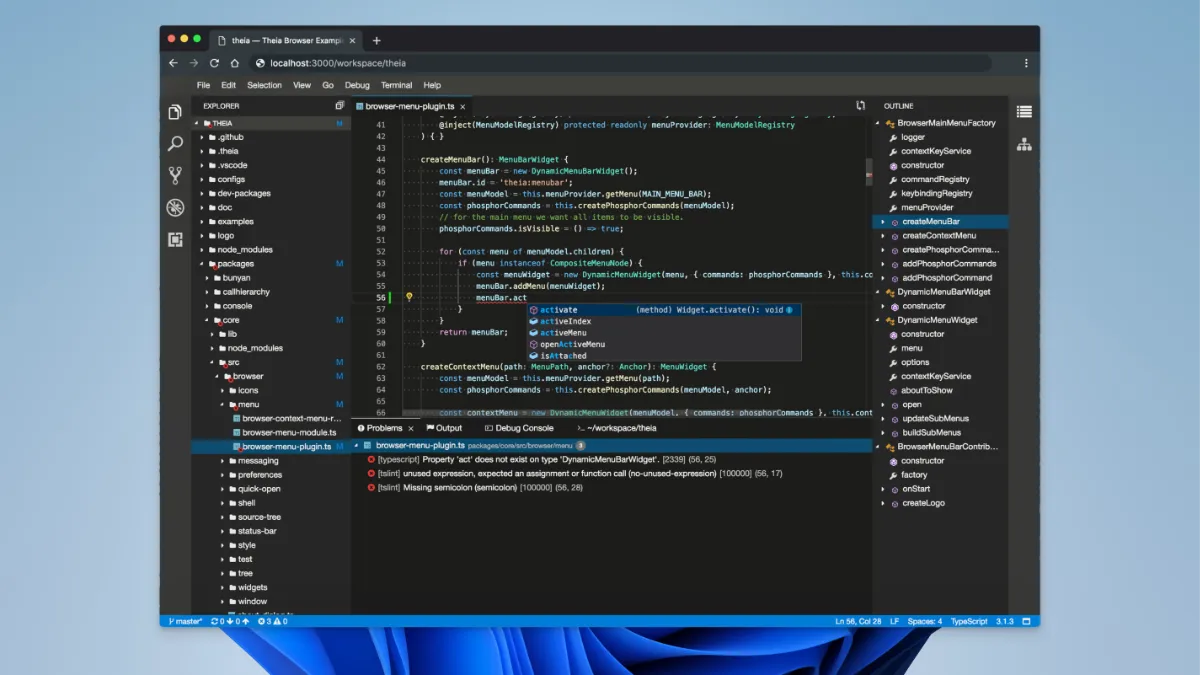Open the Debug view in sidebar

point(175,208)
